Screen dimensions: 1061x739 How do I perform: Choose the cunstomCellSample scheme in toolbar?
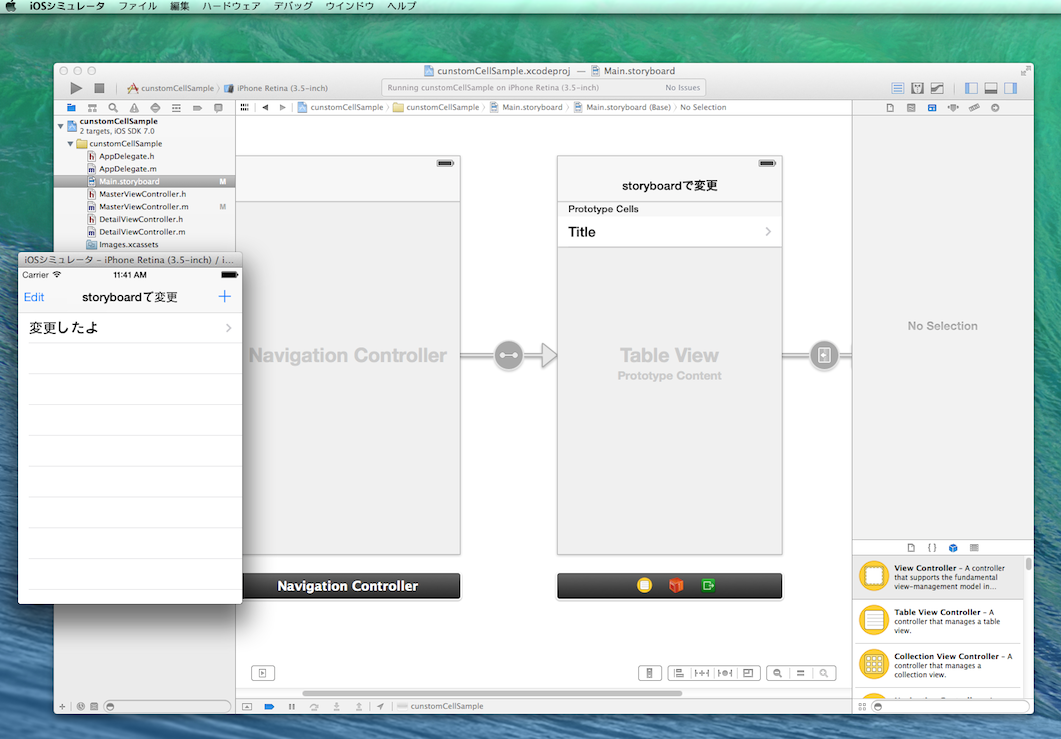point(170,88)
